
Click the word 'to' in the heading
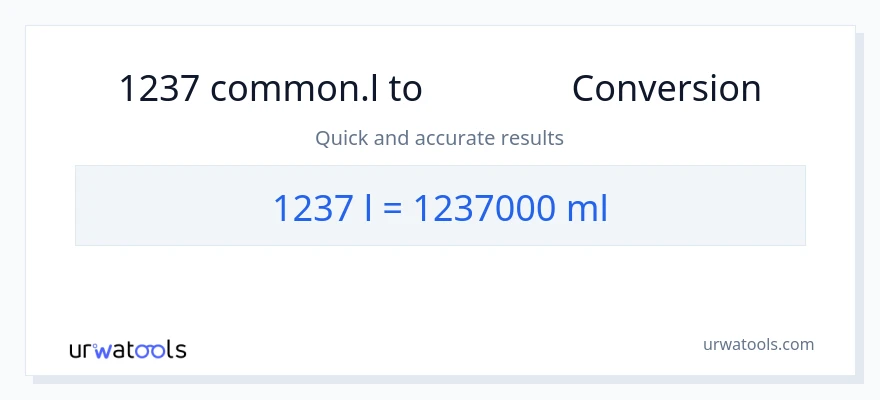coord(405,89)
